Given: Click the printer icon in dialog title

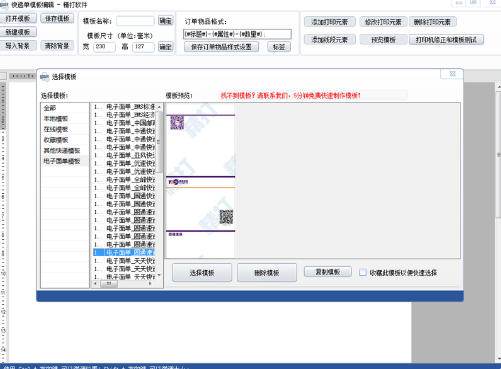Looking at the screenshot, I should (x=45, y=77).
